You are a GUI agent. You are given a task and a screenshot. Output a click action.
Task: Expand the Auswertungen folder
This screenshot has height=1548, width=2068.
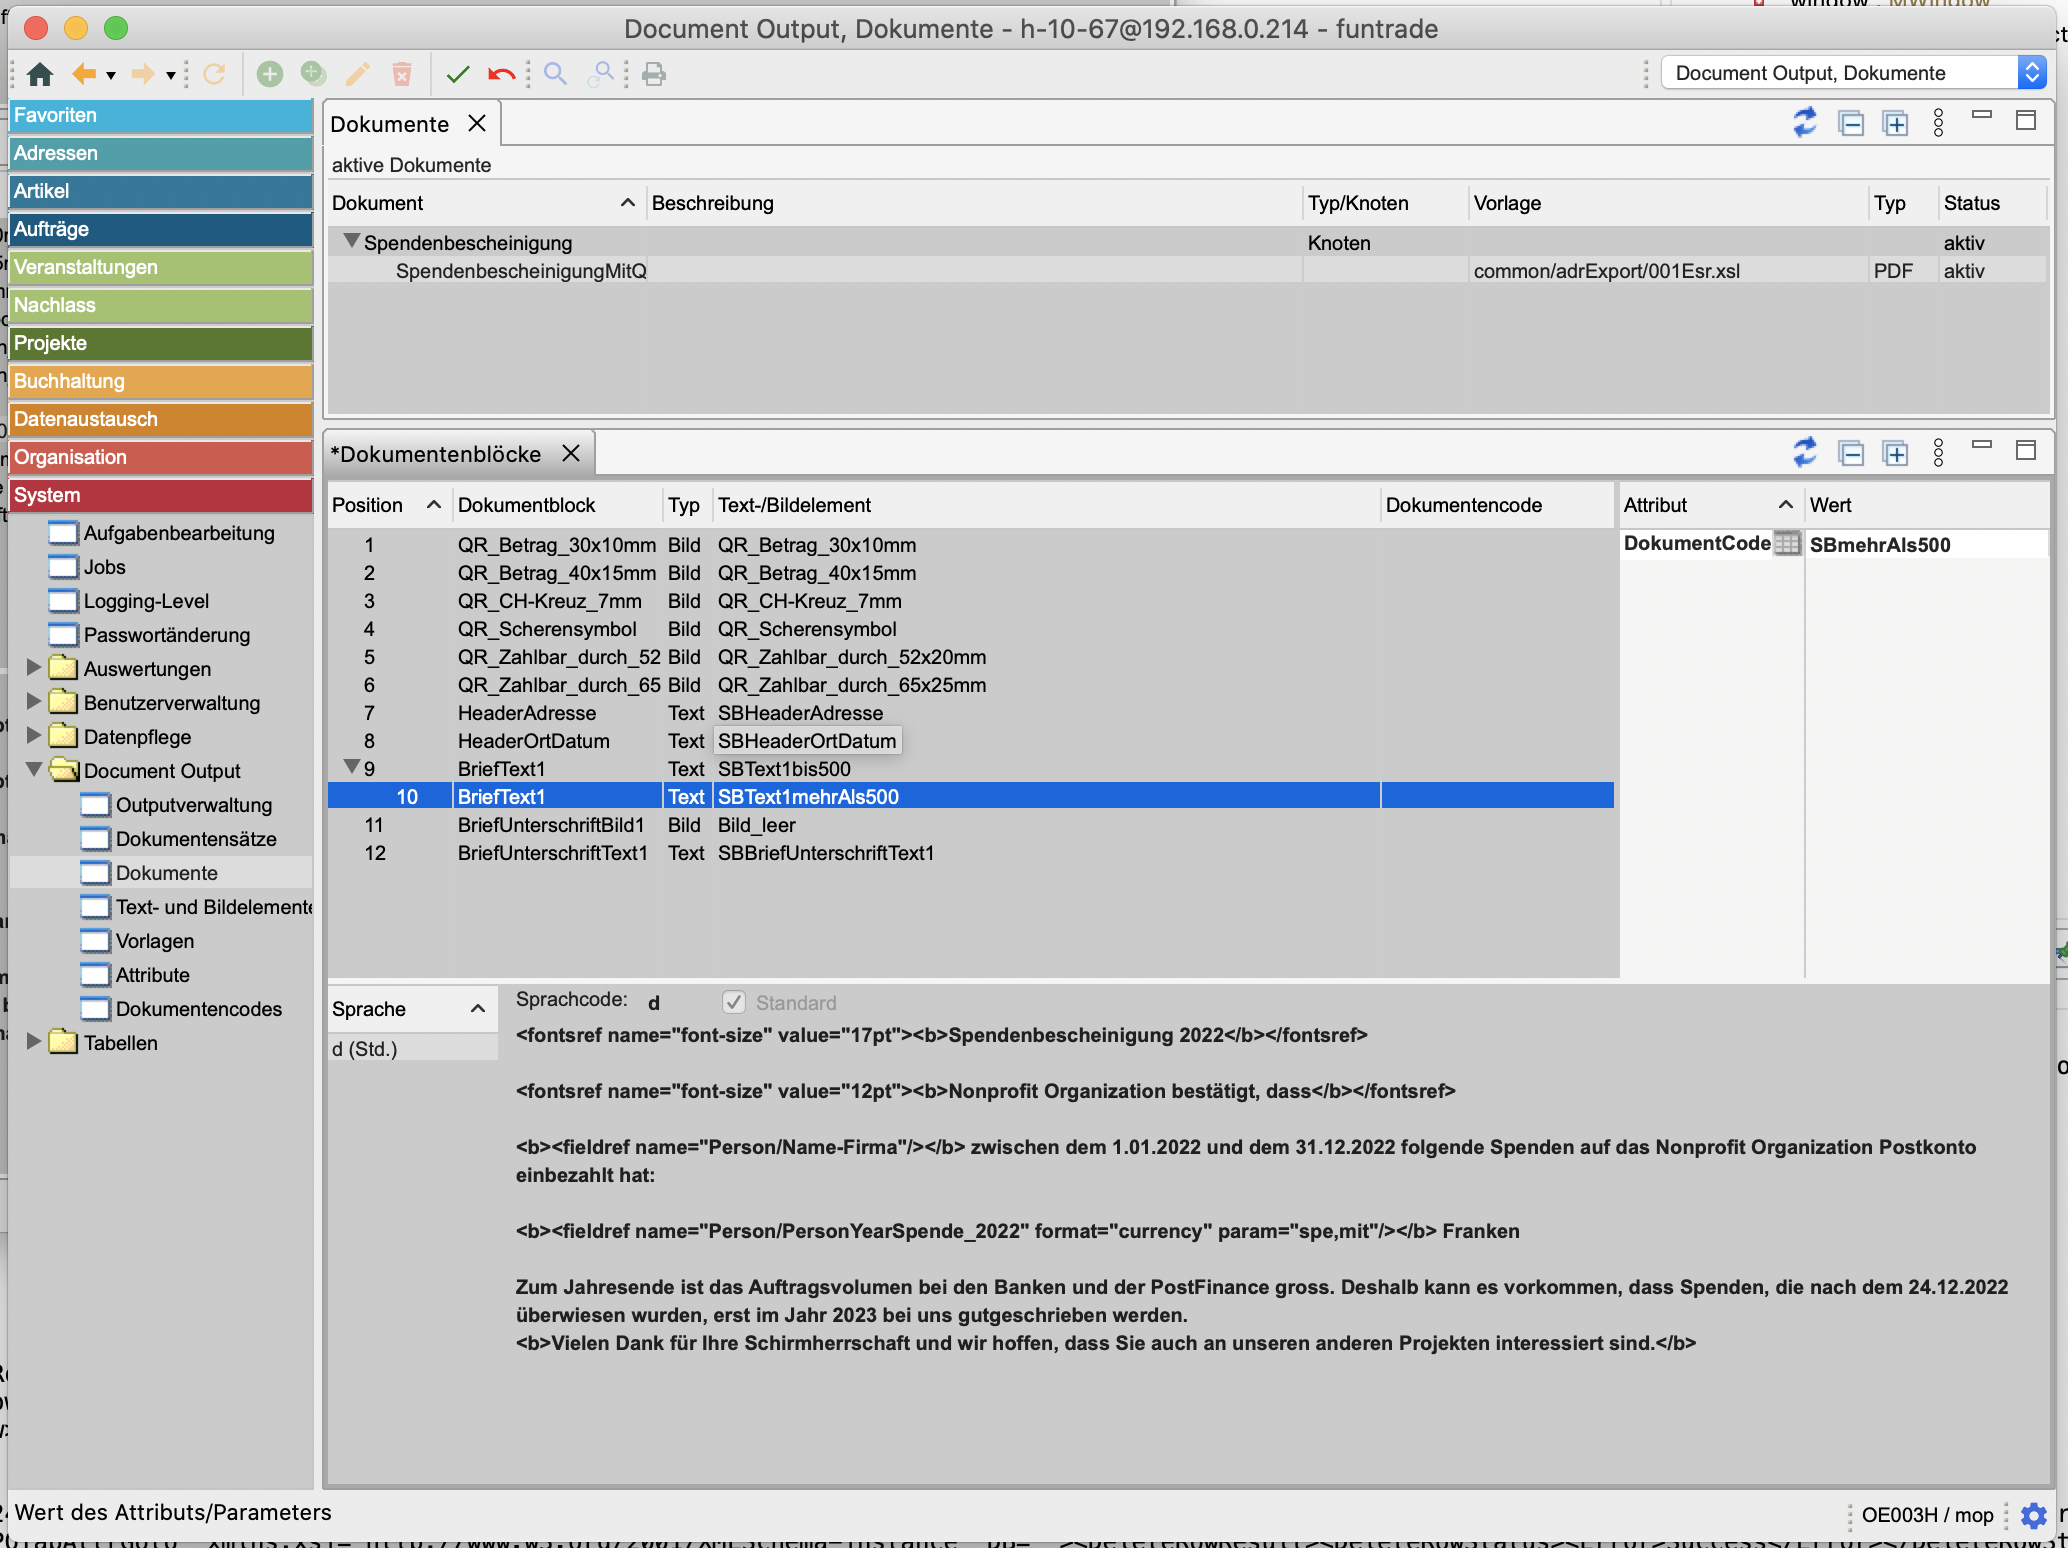point(34,668)
